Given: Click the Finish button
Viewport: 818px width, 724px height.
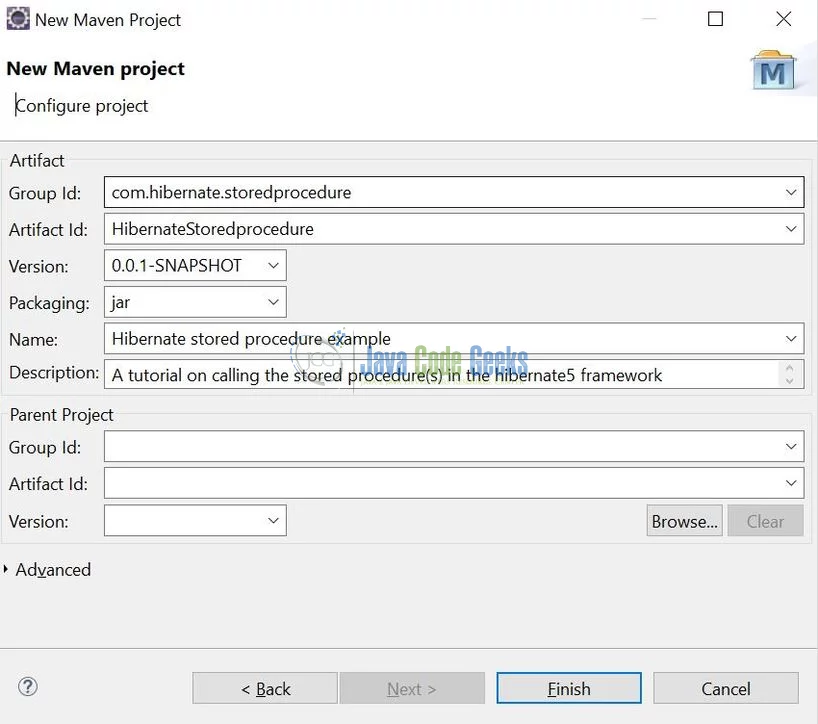Looking at the screenshot, I should pyautogui.click(x=569, y=689).
